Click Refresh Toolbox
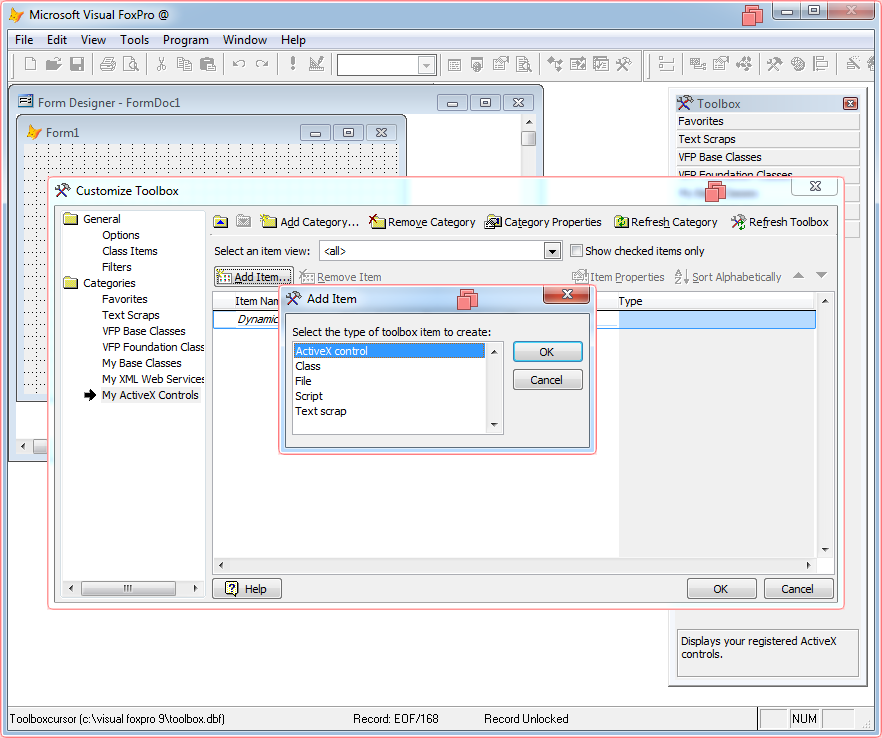Screen dimensions: 882x738 pos(780,222)
